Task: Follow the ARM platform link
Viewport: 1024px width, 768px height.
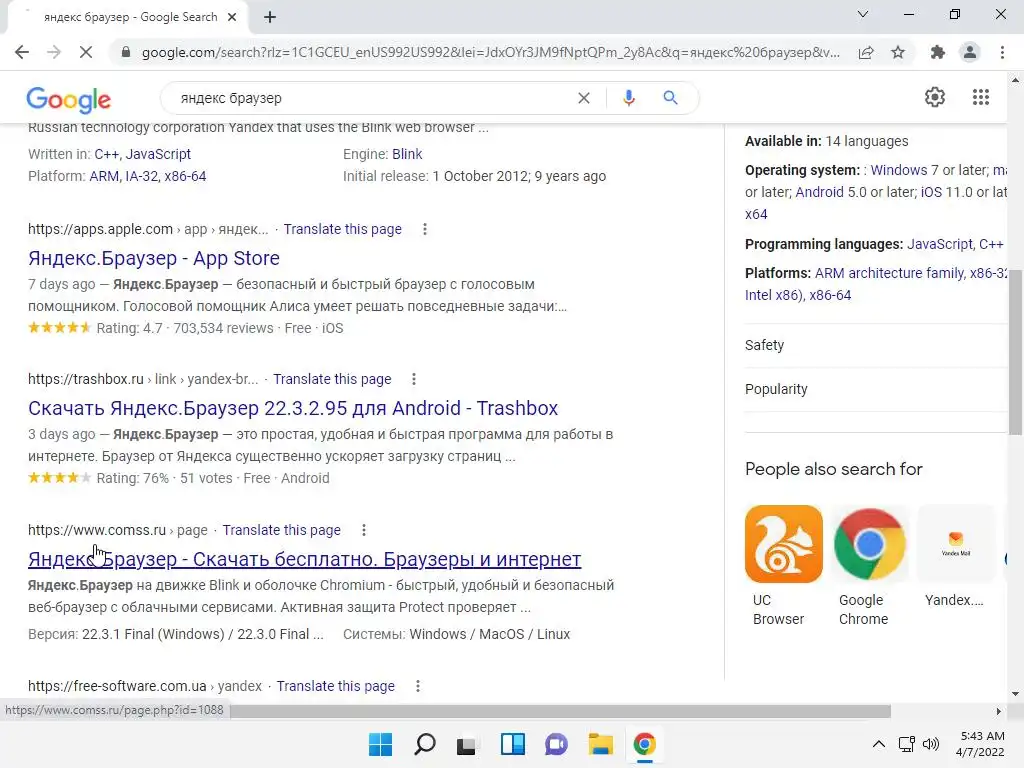Action: [104, 176]
